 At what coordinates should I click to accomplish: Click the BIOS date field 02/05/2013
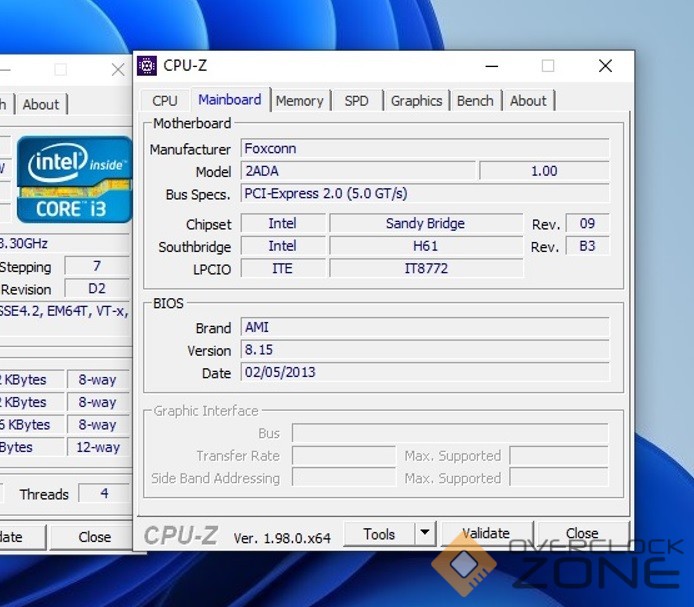[x=424, y=373]
